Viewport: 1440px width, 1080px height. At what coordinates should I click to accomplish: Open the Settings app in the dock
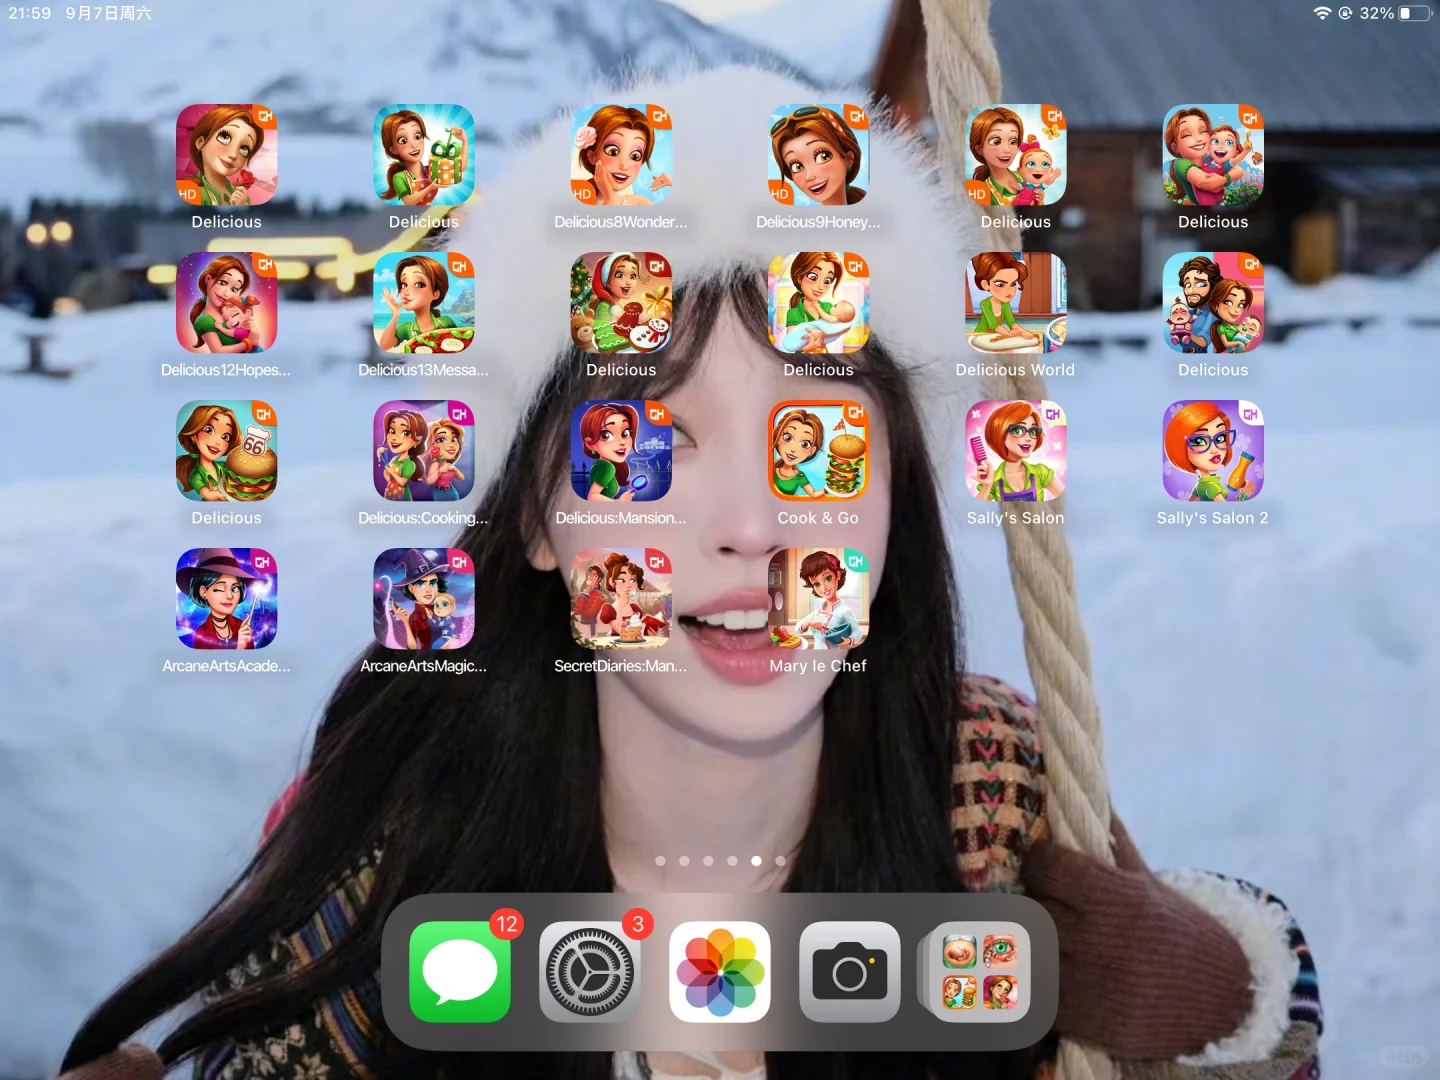pyautogui.click(x=590, y=972)
